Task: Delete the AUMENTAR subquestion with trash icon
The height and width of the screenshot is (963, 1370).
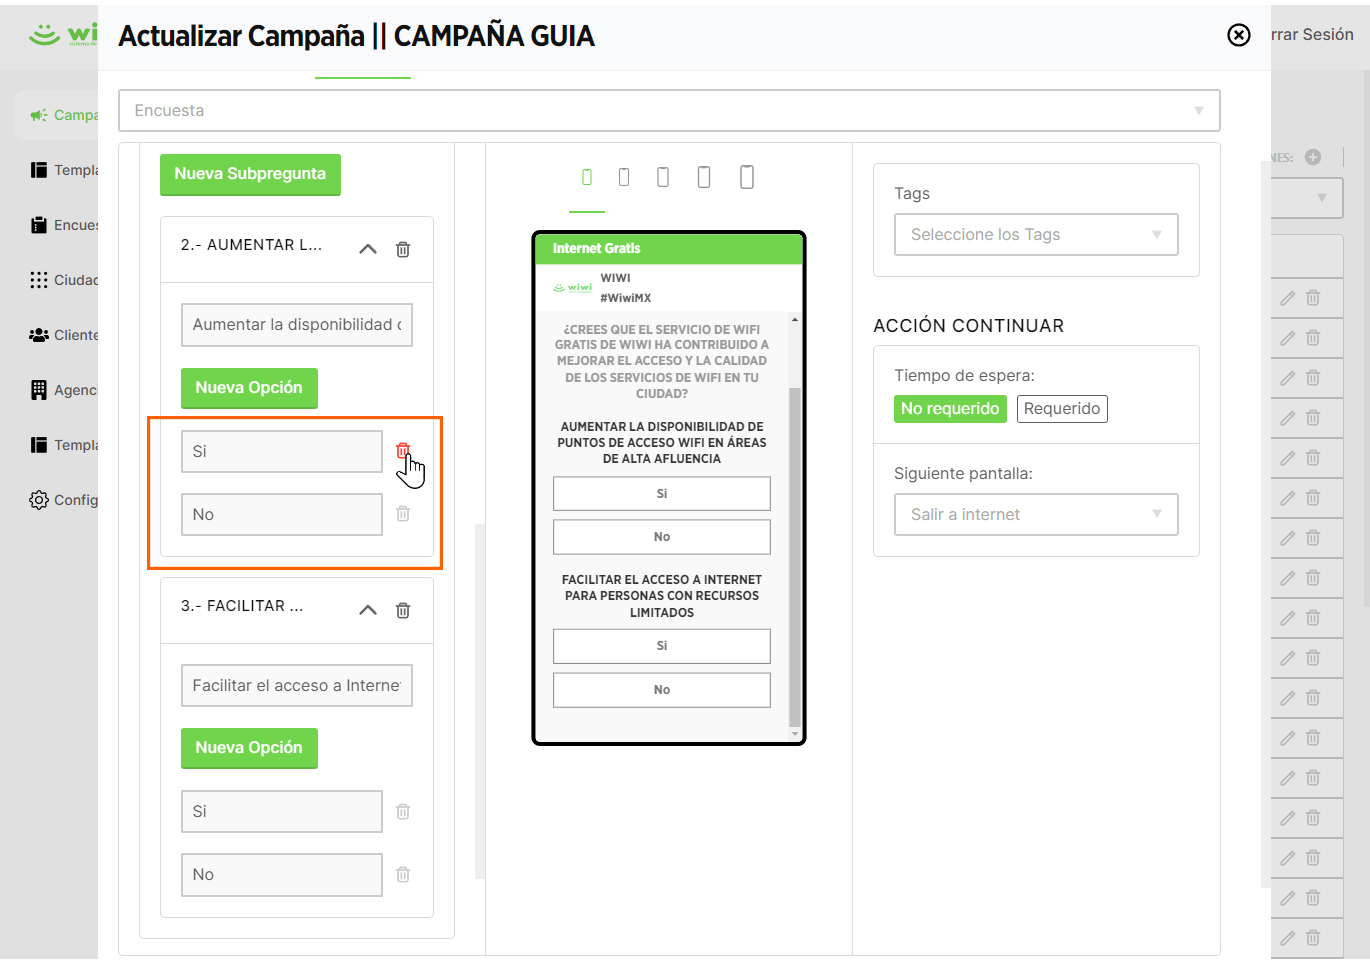Action: [x=403, y=249]
